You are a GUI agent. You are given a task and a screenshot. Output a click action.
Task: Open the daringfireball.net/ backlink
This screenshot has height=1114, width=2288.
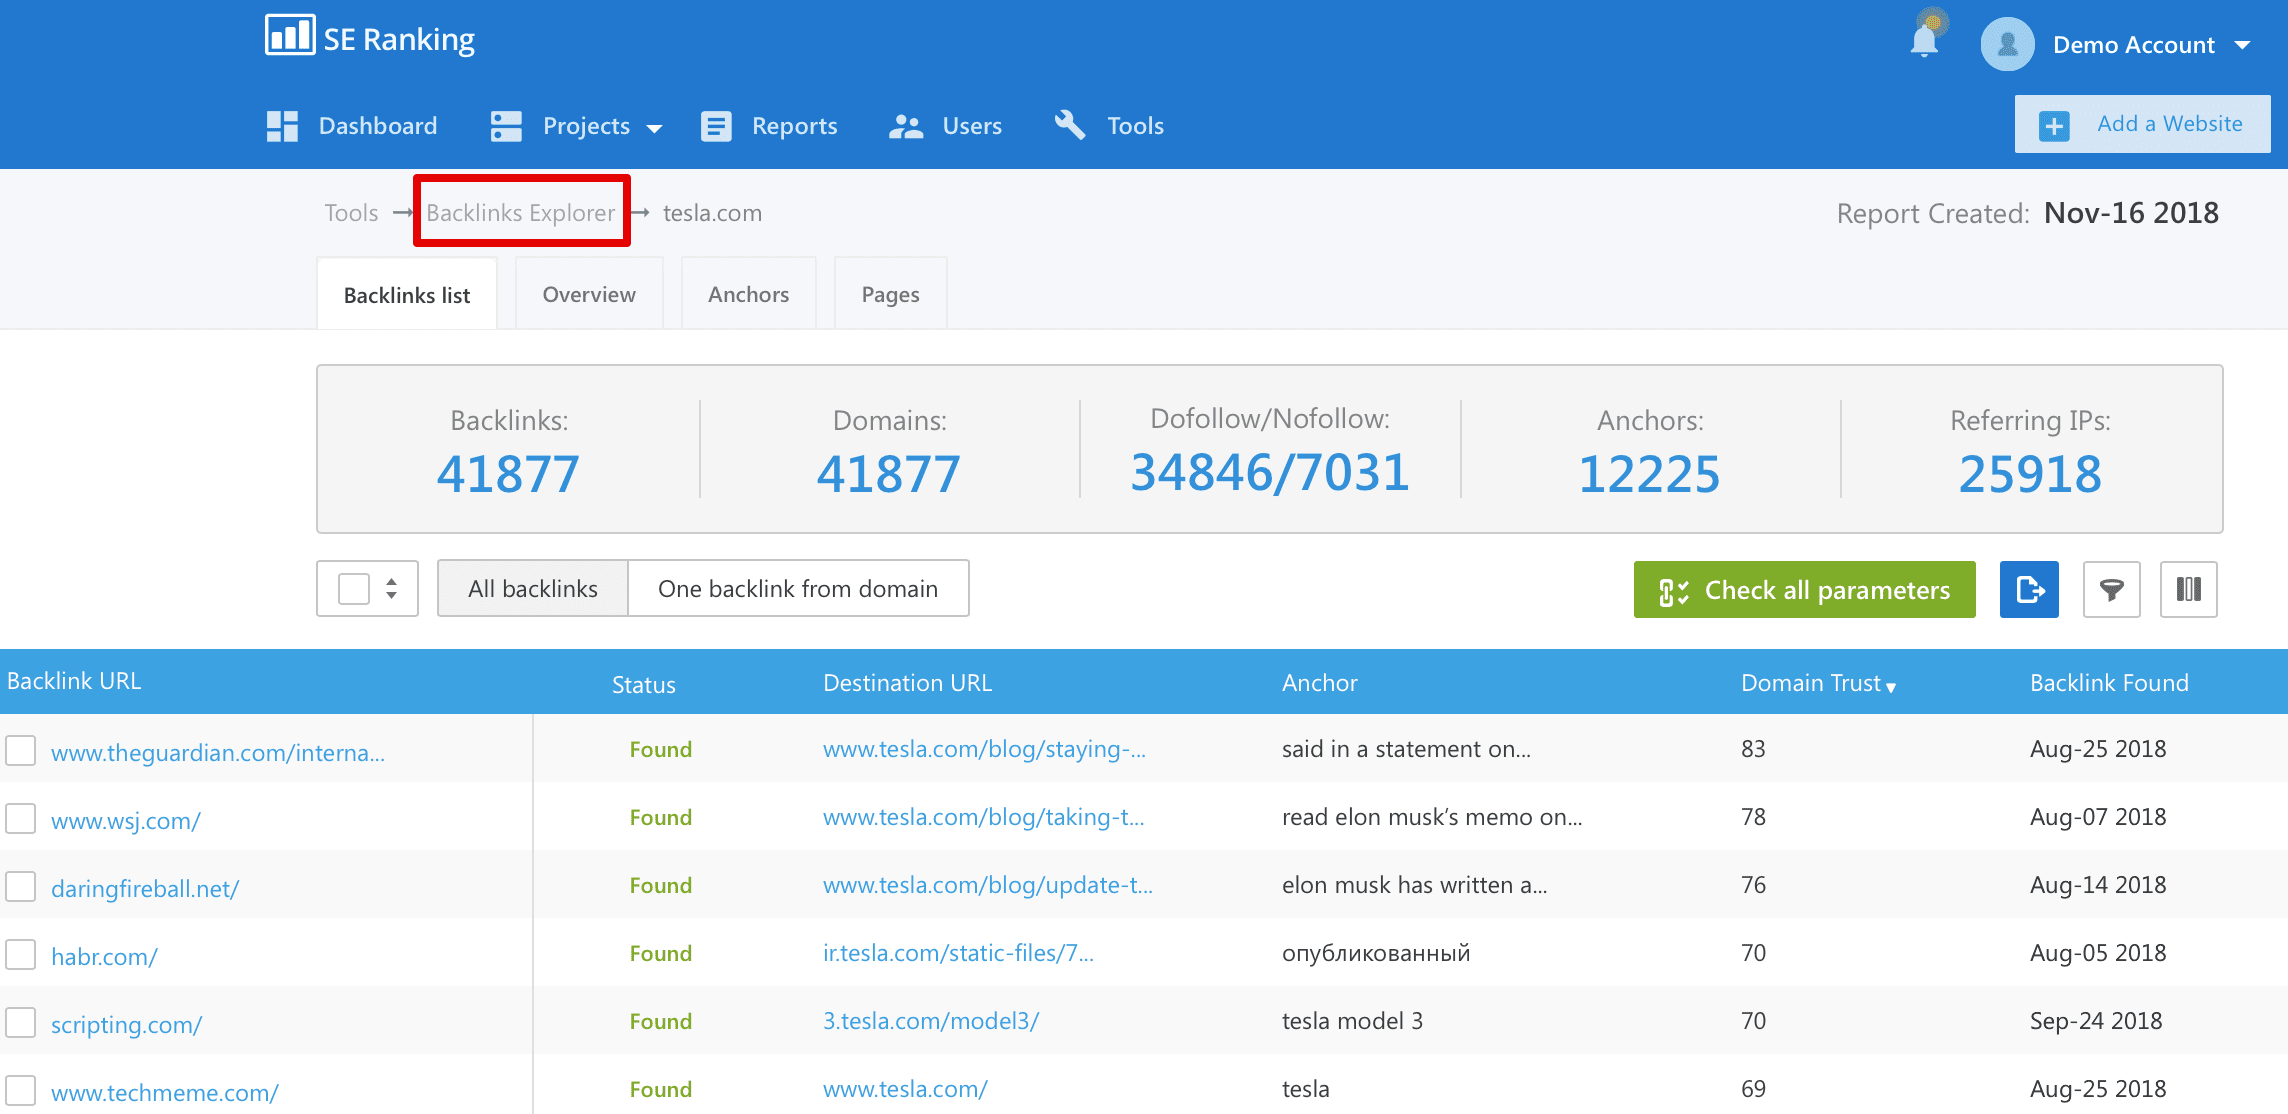point(145,888)
